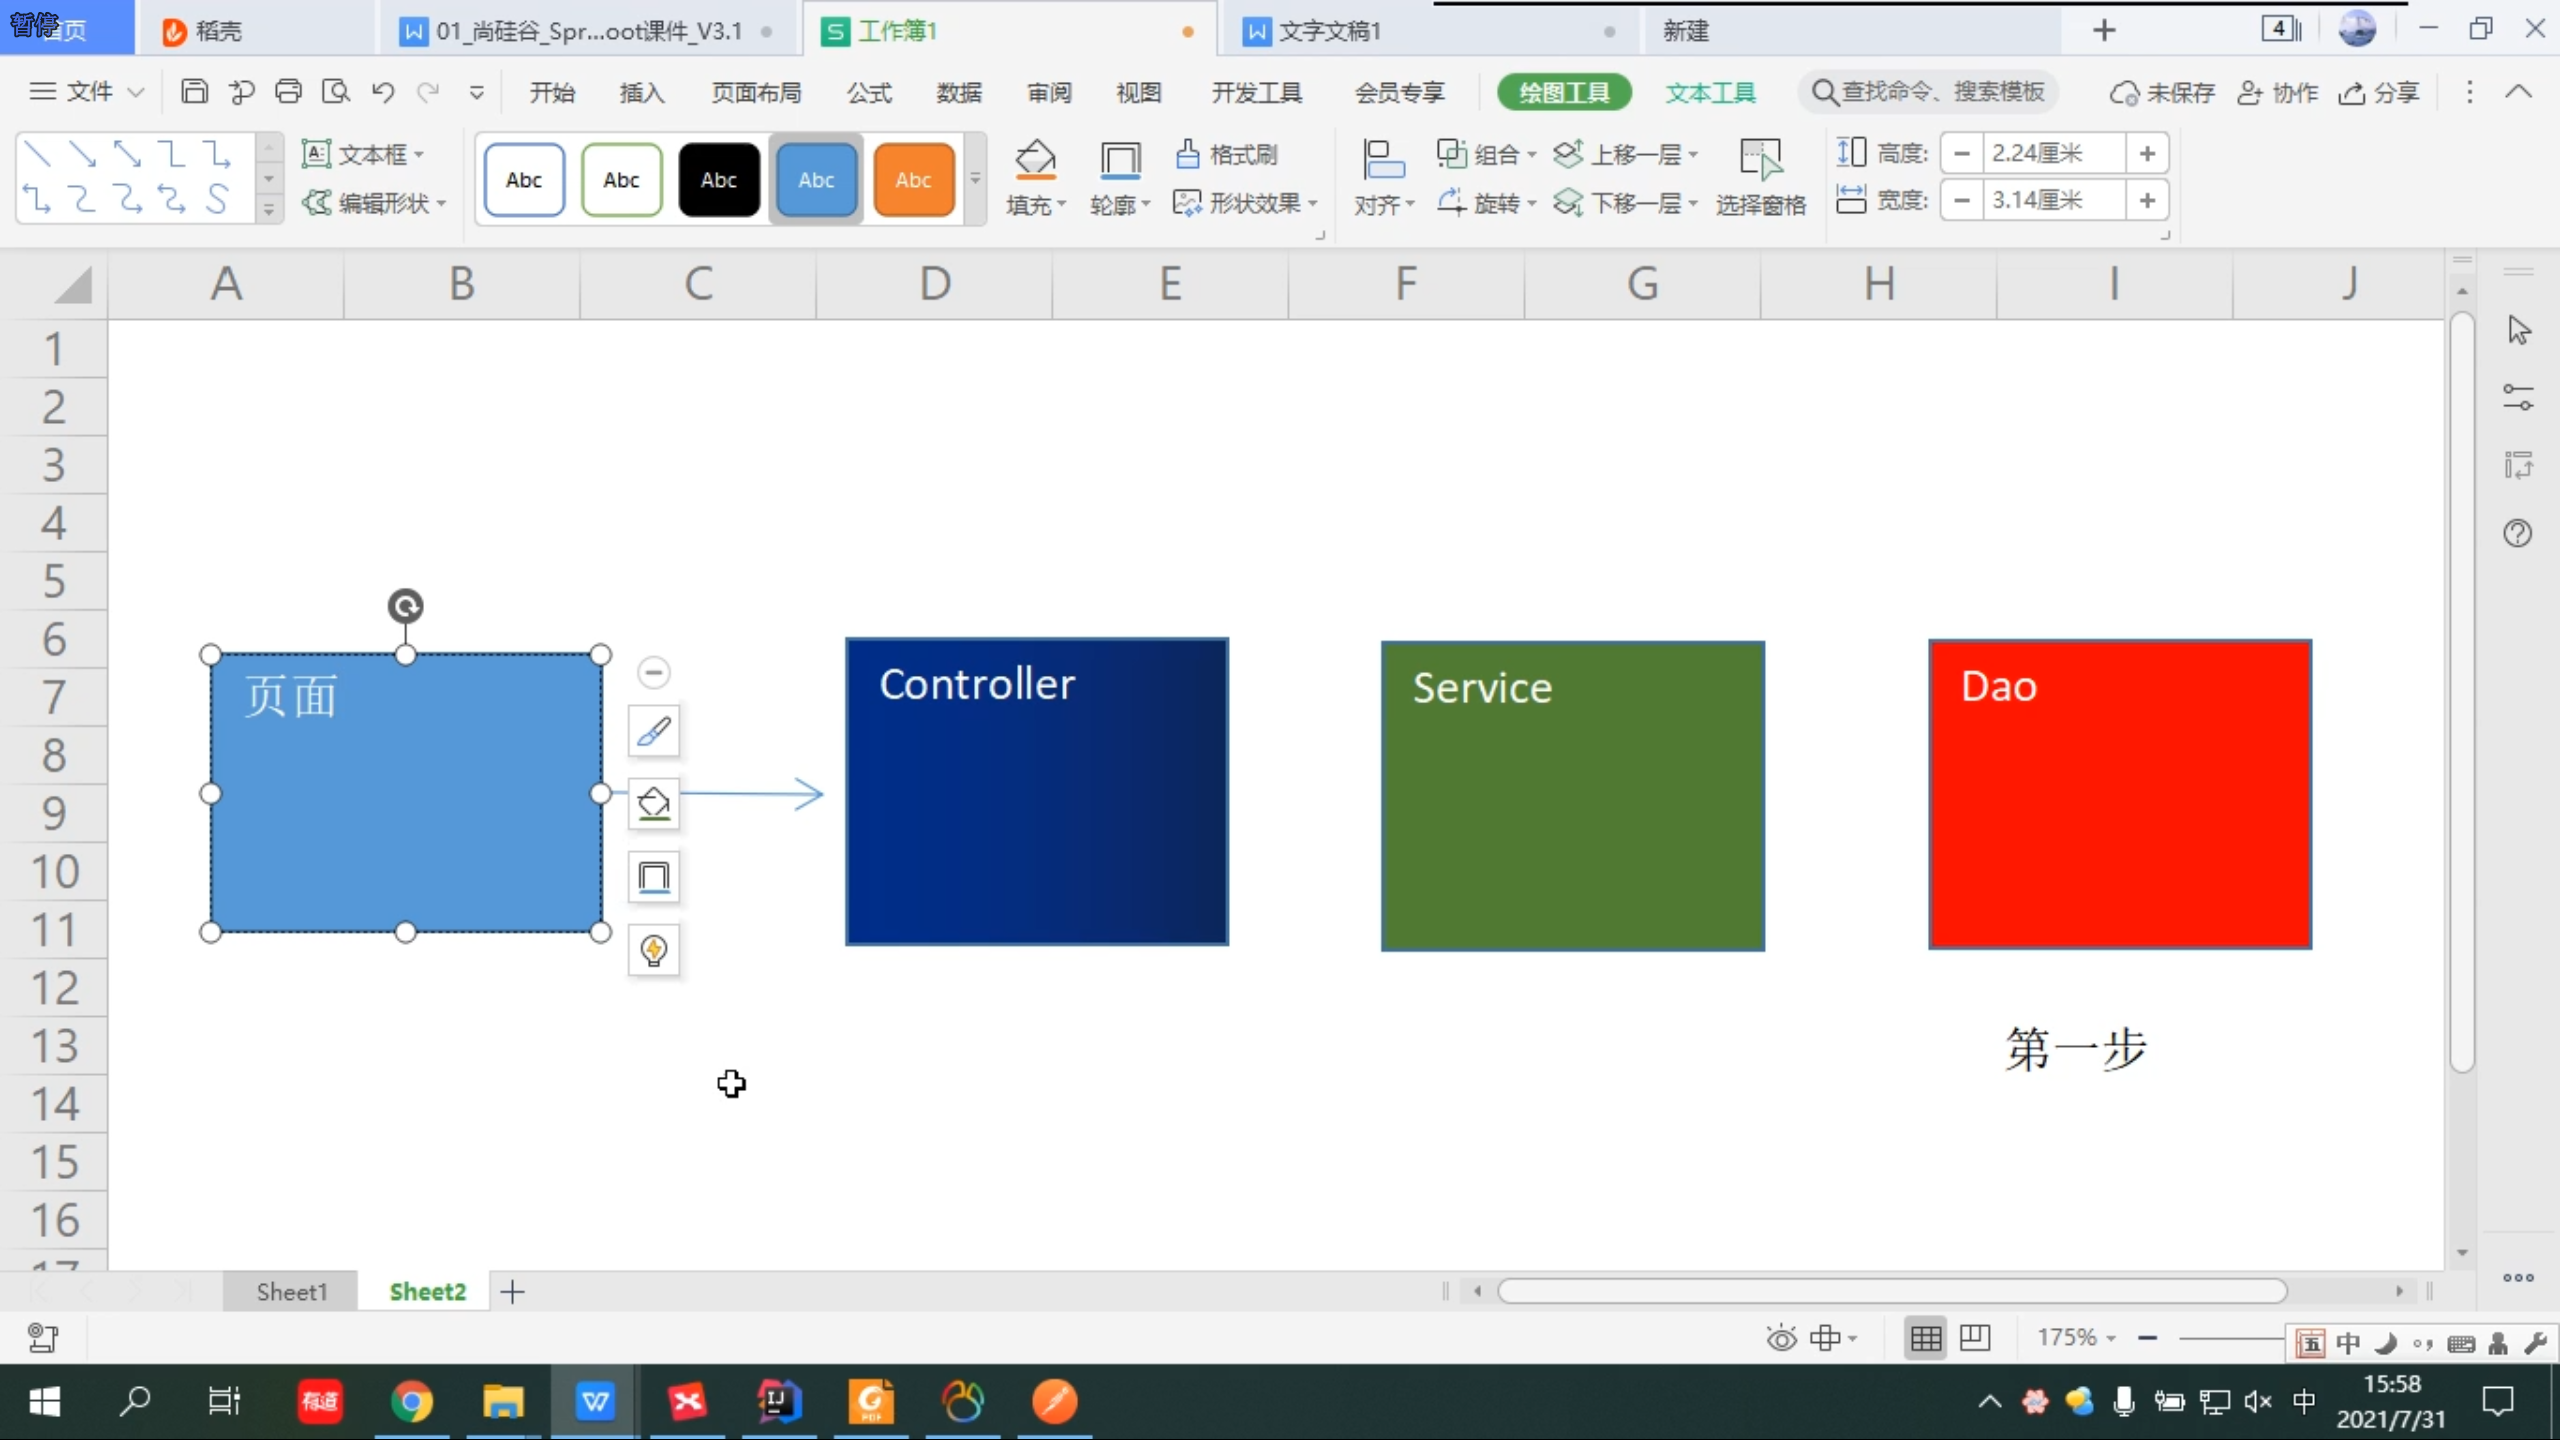Select the green Service rectangle shape

pyautogui.click(x=1573, y=796)
